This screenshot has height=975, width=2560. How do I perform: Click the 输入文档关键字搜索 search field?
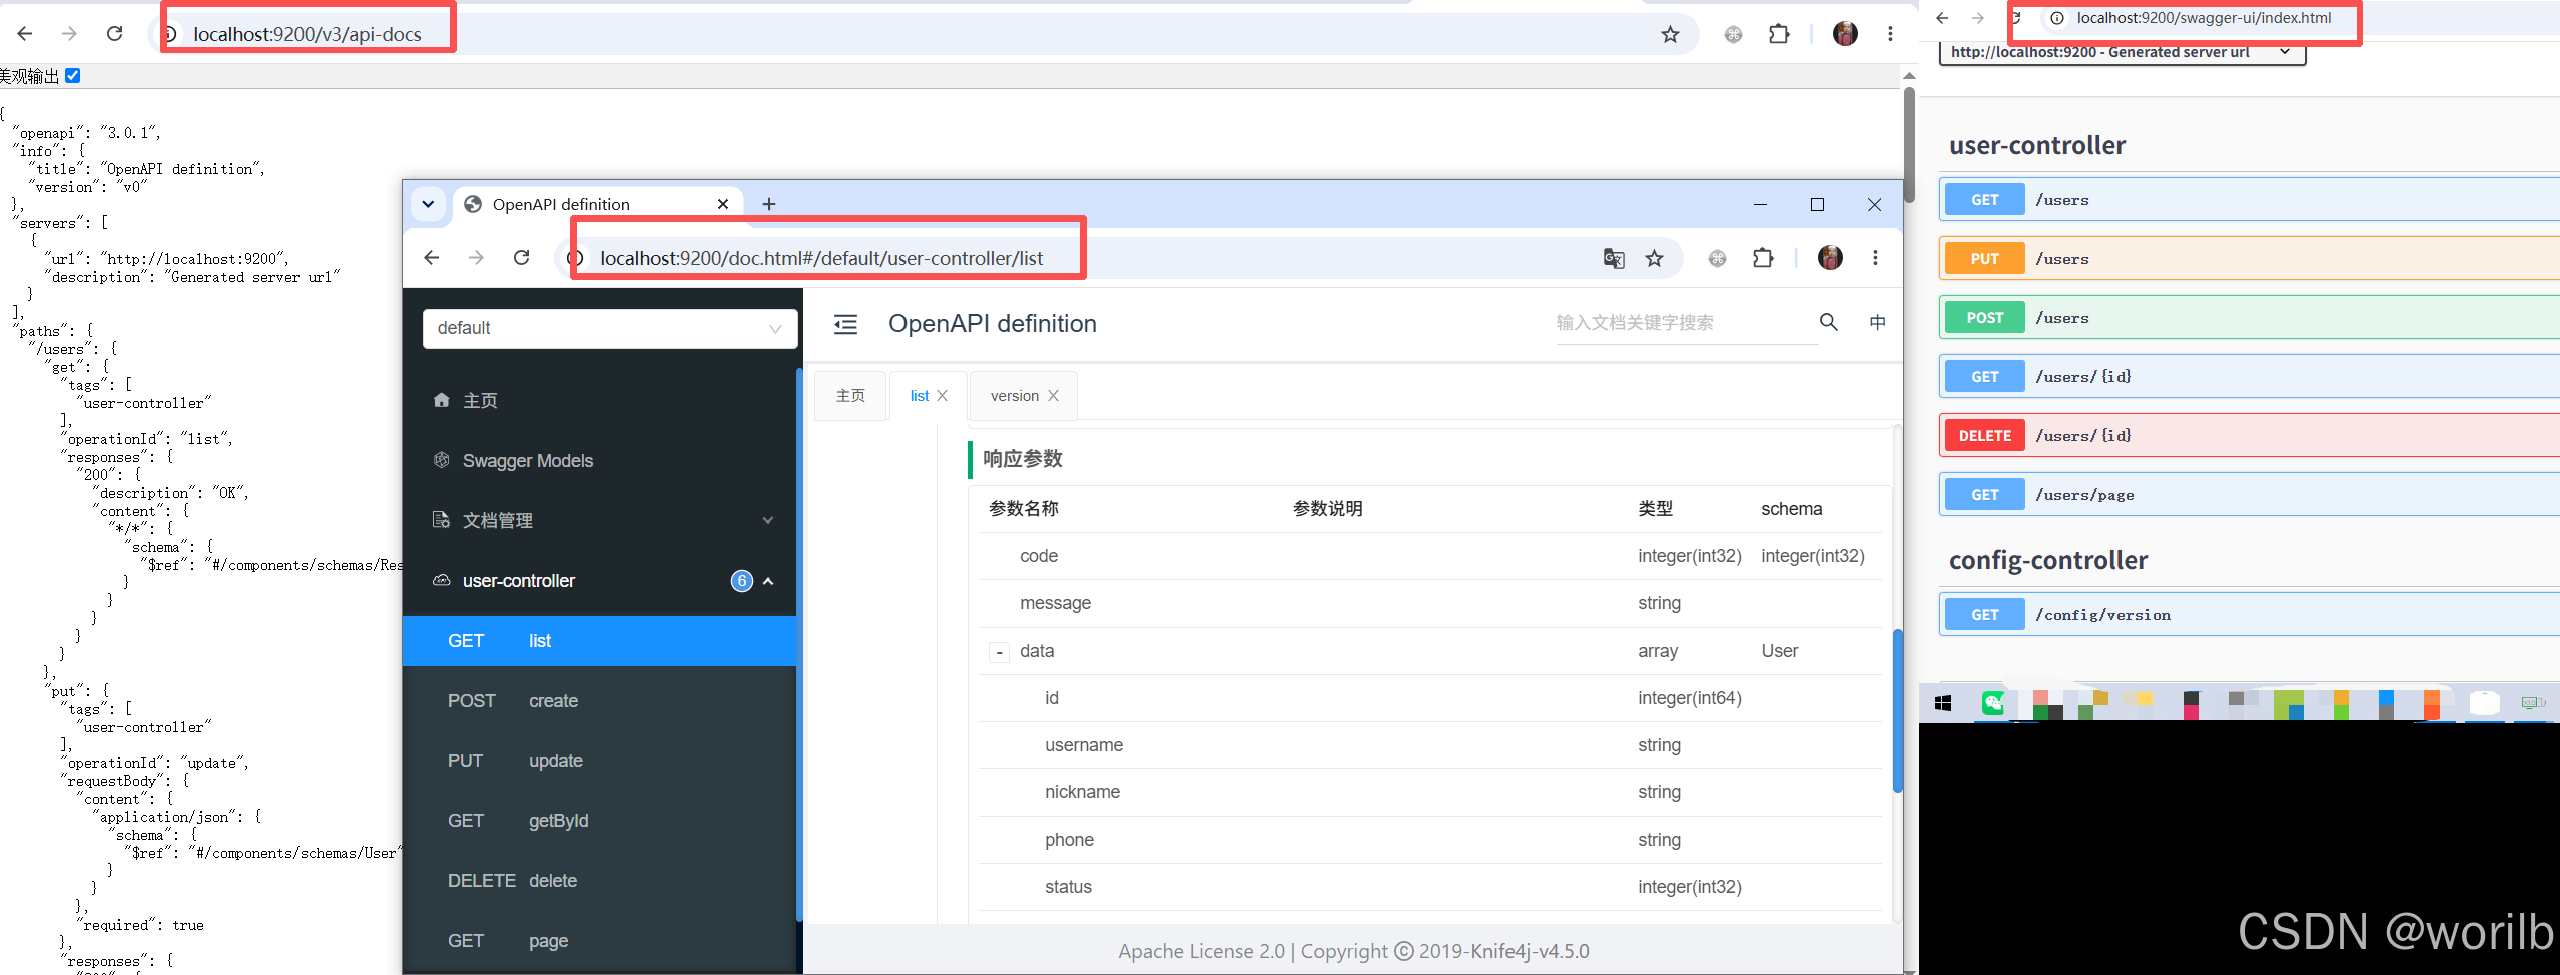(x=1686, y=323)
